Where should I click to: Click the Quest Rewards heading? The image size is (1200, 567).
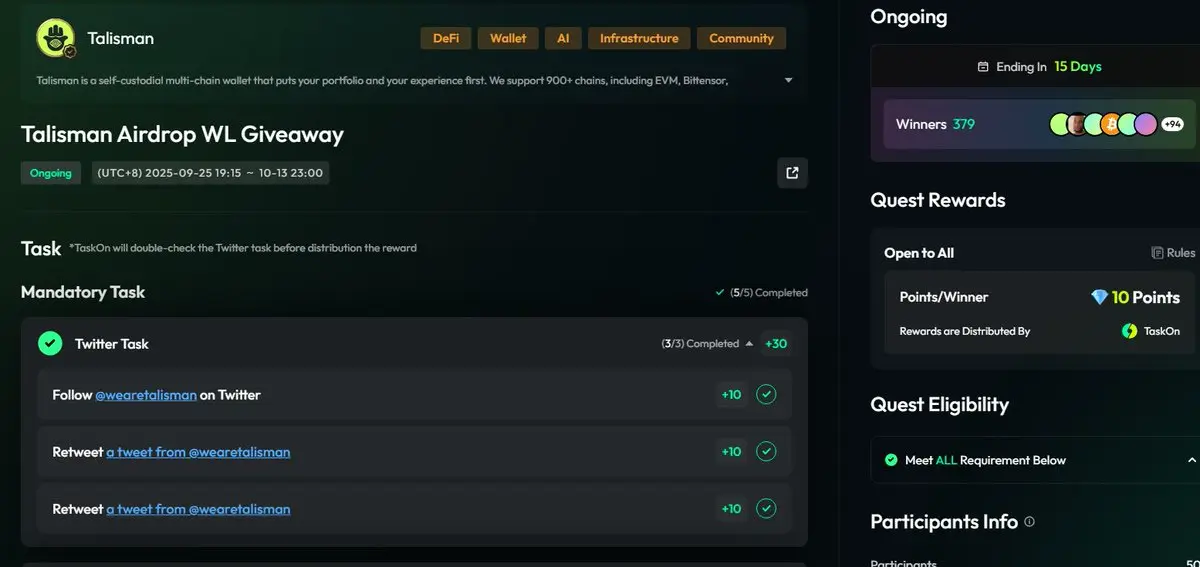938,200
